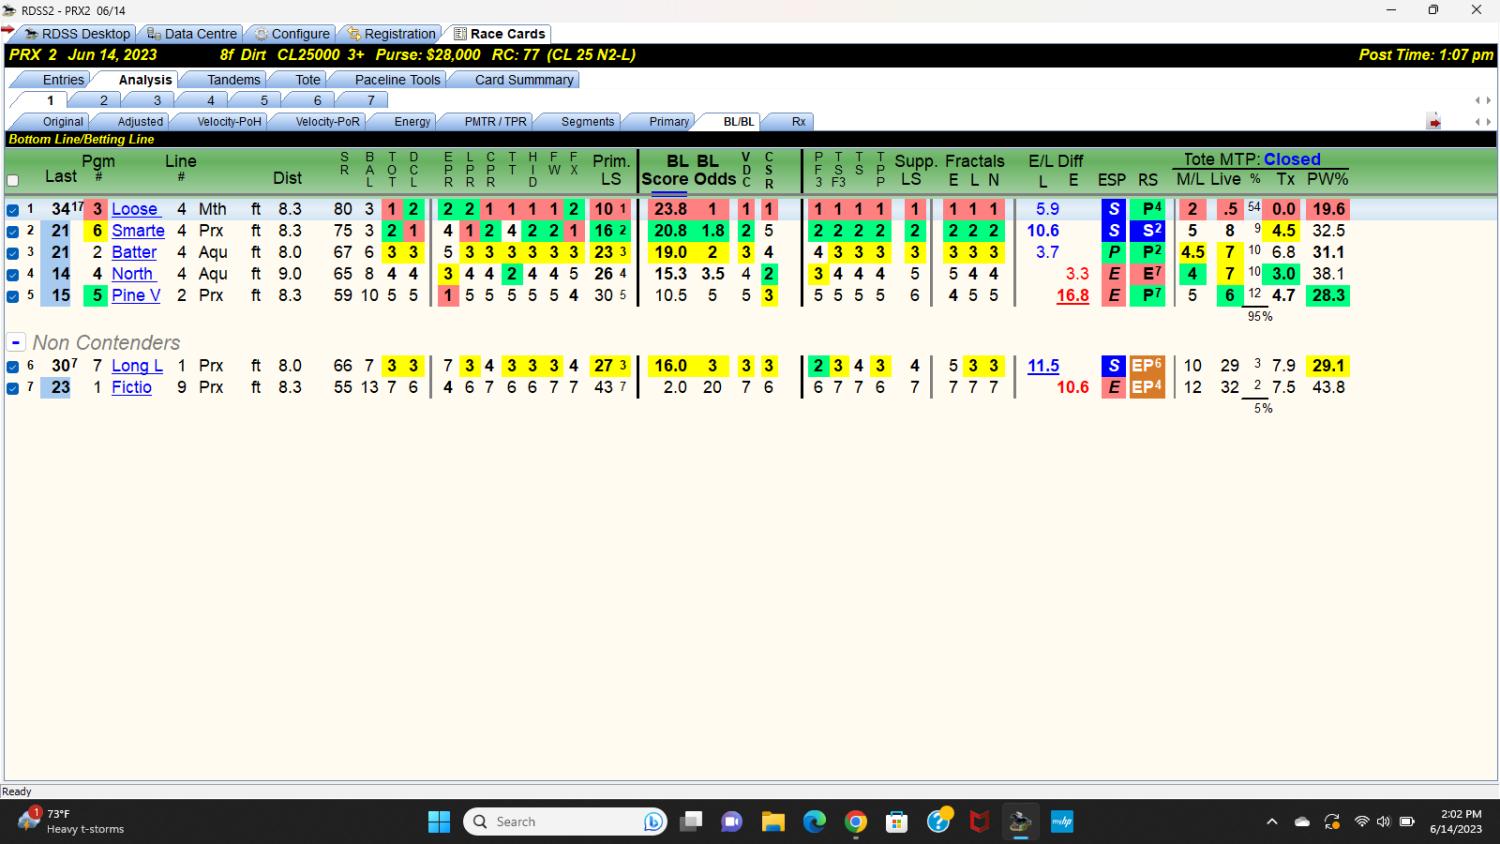Collapse the Non Contenders group
Screen dimensions: 1500x844
[16, 342]
